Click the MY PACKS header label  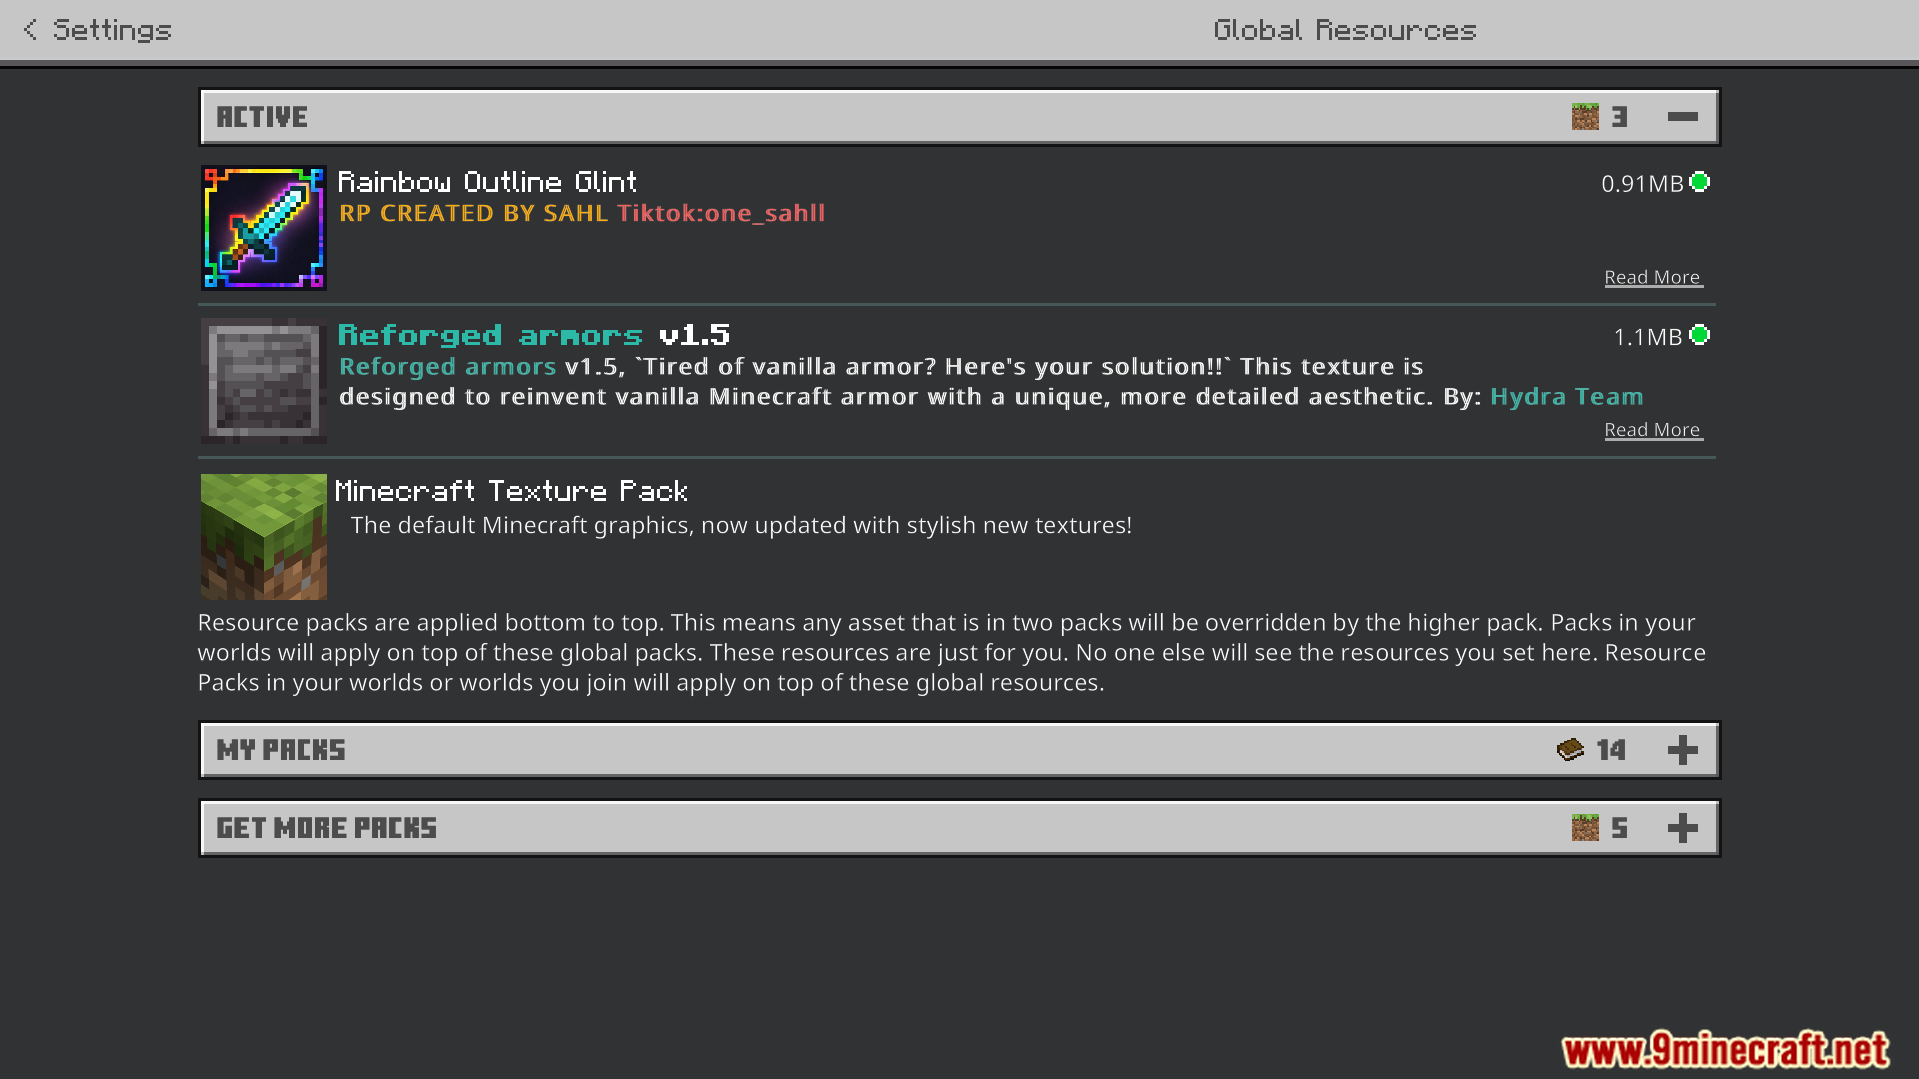pyautogui.click(x=281, y=750)
